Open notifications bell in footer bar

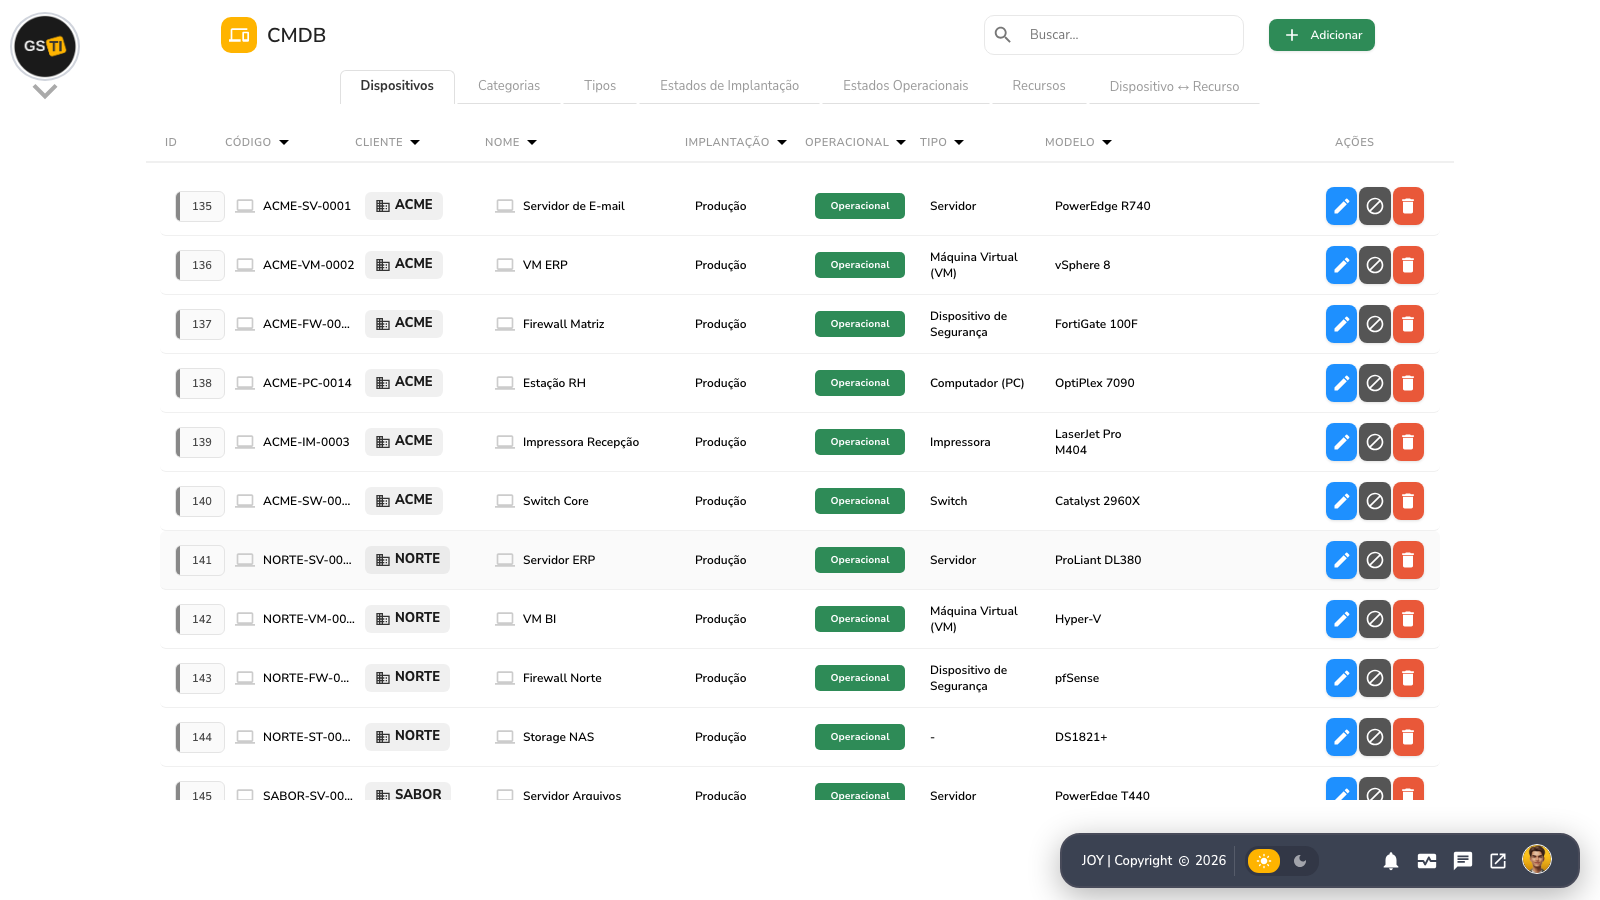pos(1391,861)
